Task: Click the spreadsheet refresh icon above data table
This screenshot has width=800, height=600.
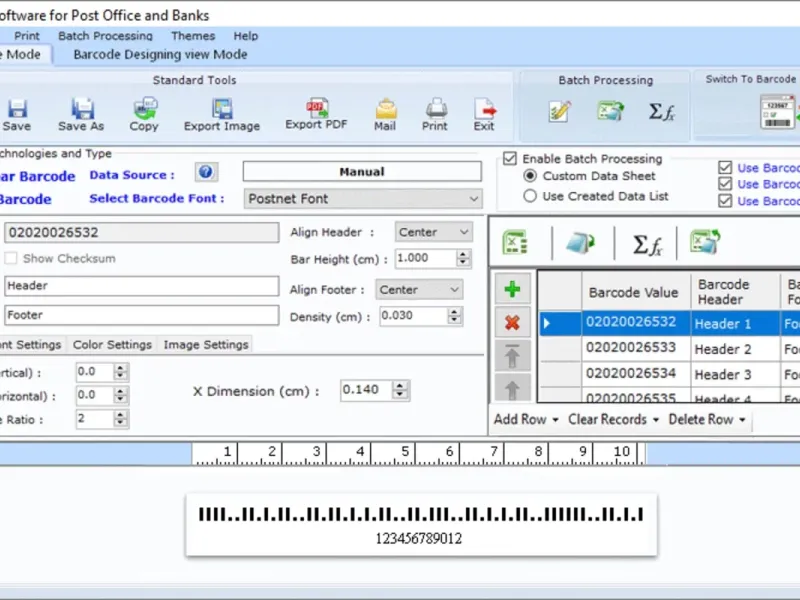Action: tap(705, 241)
